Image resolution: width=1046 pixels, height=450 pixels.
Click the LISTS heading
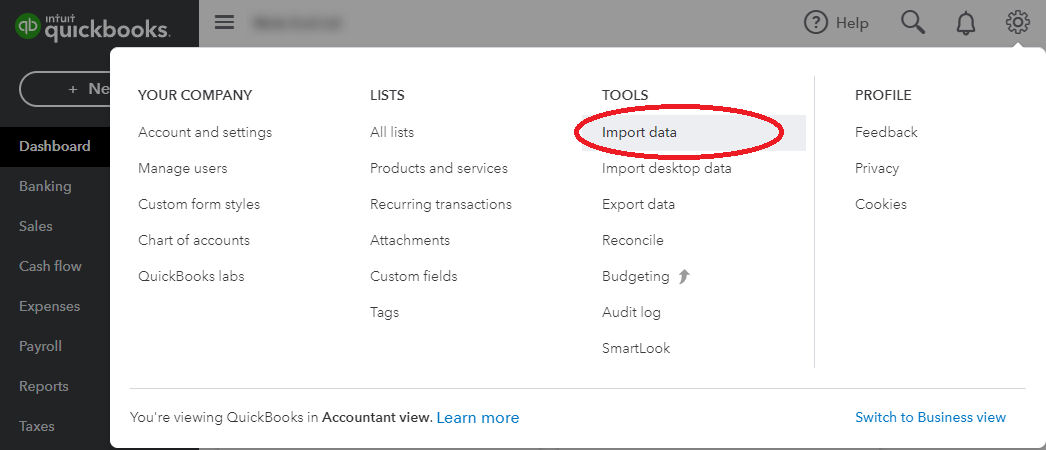click(387, 95)
